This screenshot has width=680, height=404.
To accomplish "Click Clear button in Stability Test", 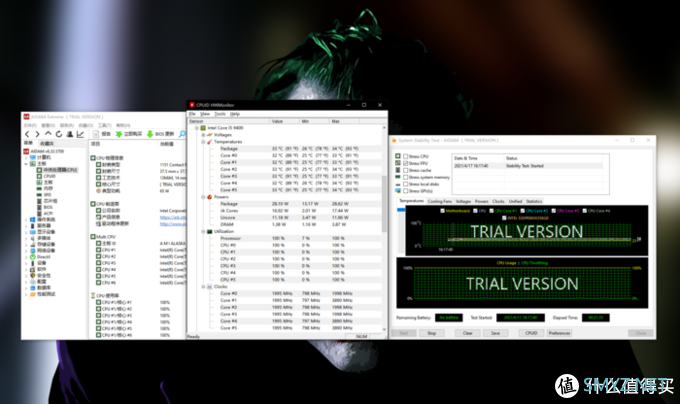I will point(468,333).
